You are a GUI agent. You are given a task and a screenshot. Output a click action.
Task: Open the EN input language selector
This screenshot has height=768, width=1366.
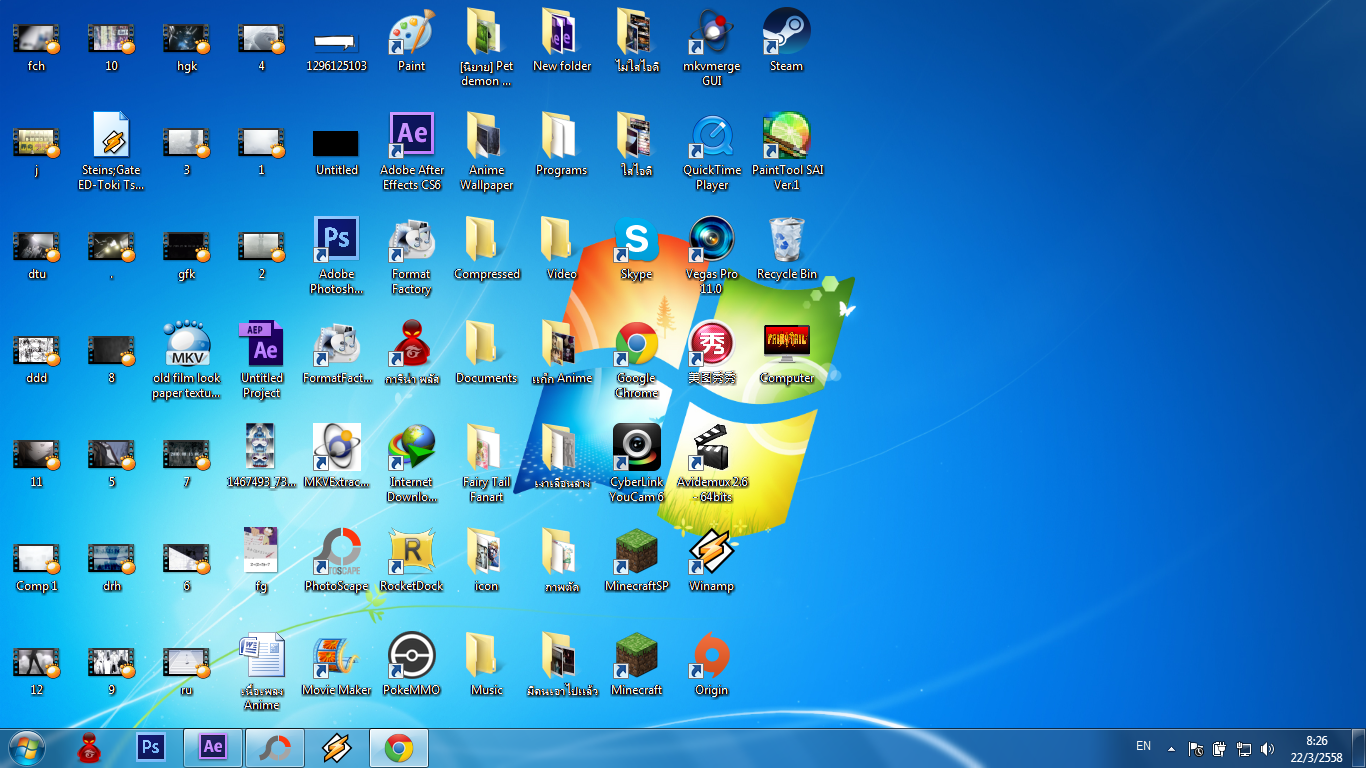point(1144,746)
